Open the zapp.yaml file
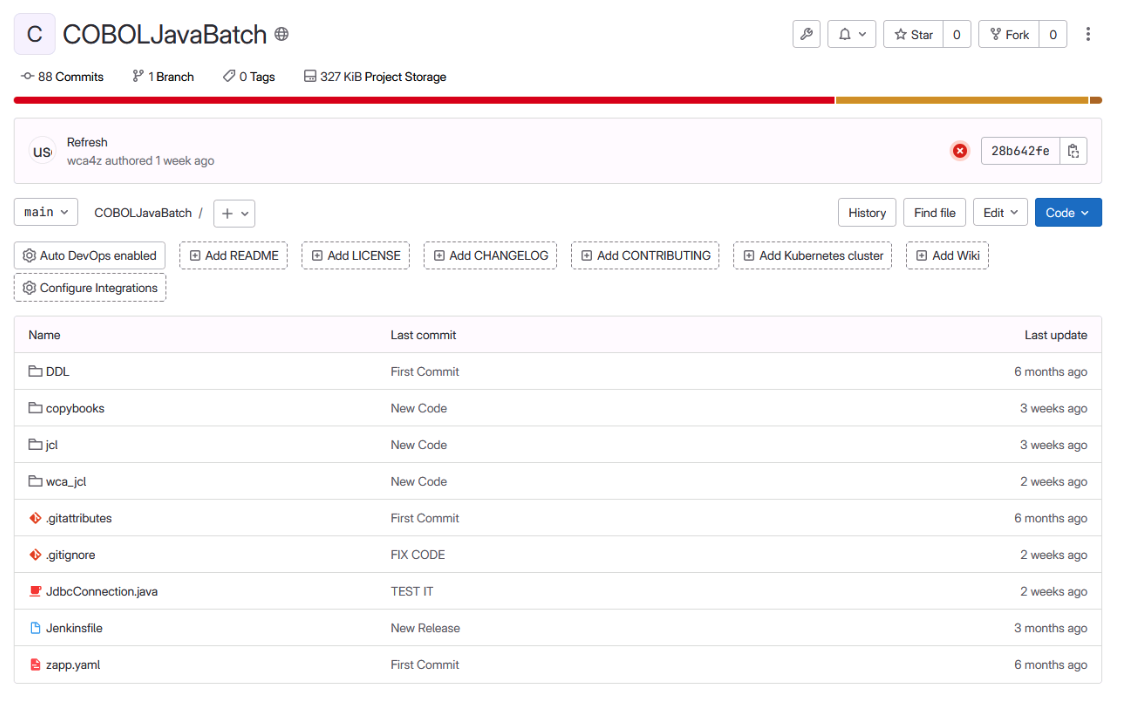The width and height of the screenshot is (1147, 709). pyautogui.click(x=73, y=664)
